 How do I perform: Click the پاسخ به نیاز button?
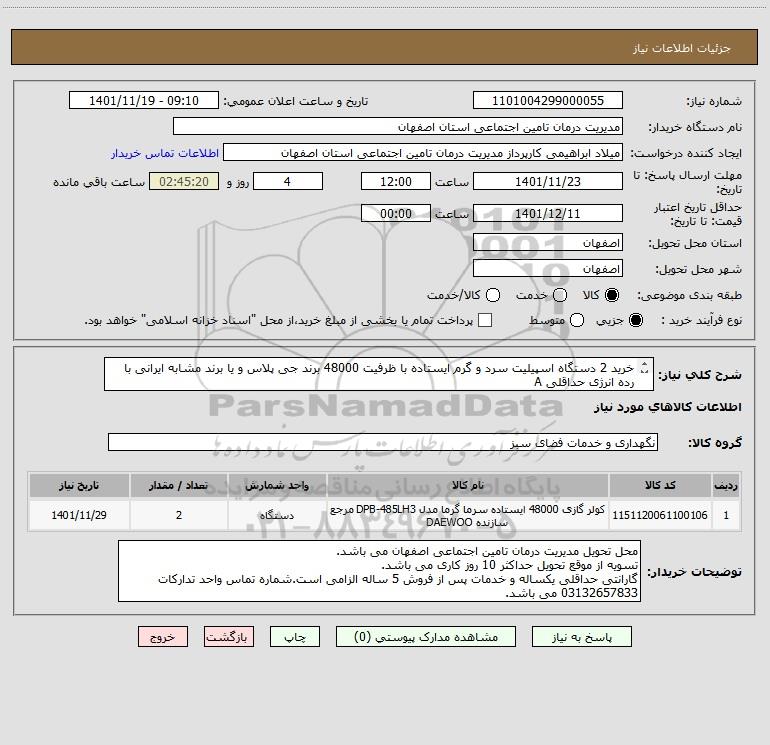pyautogui.click(x=581, y=637)
